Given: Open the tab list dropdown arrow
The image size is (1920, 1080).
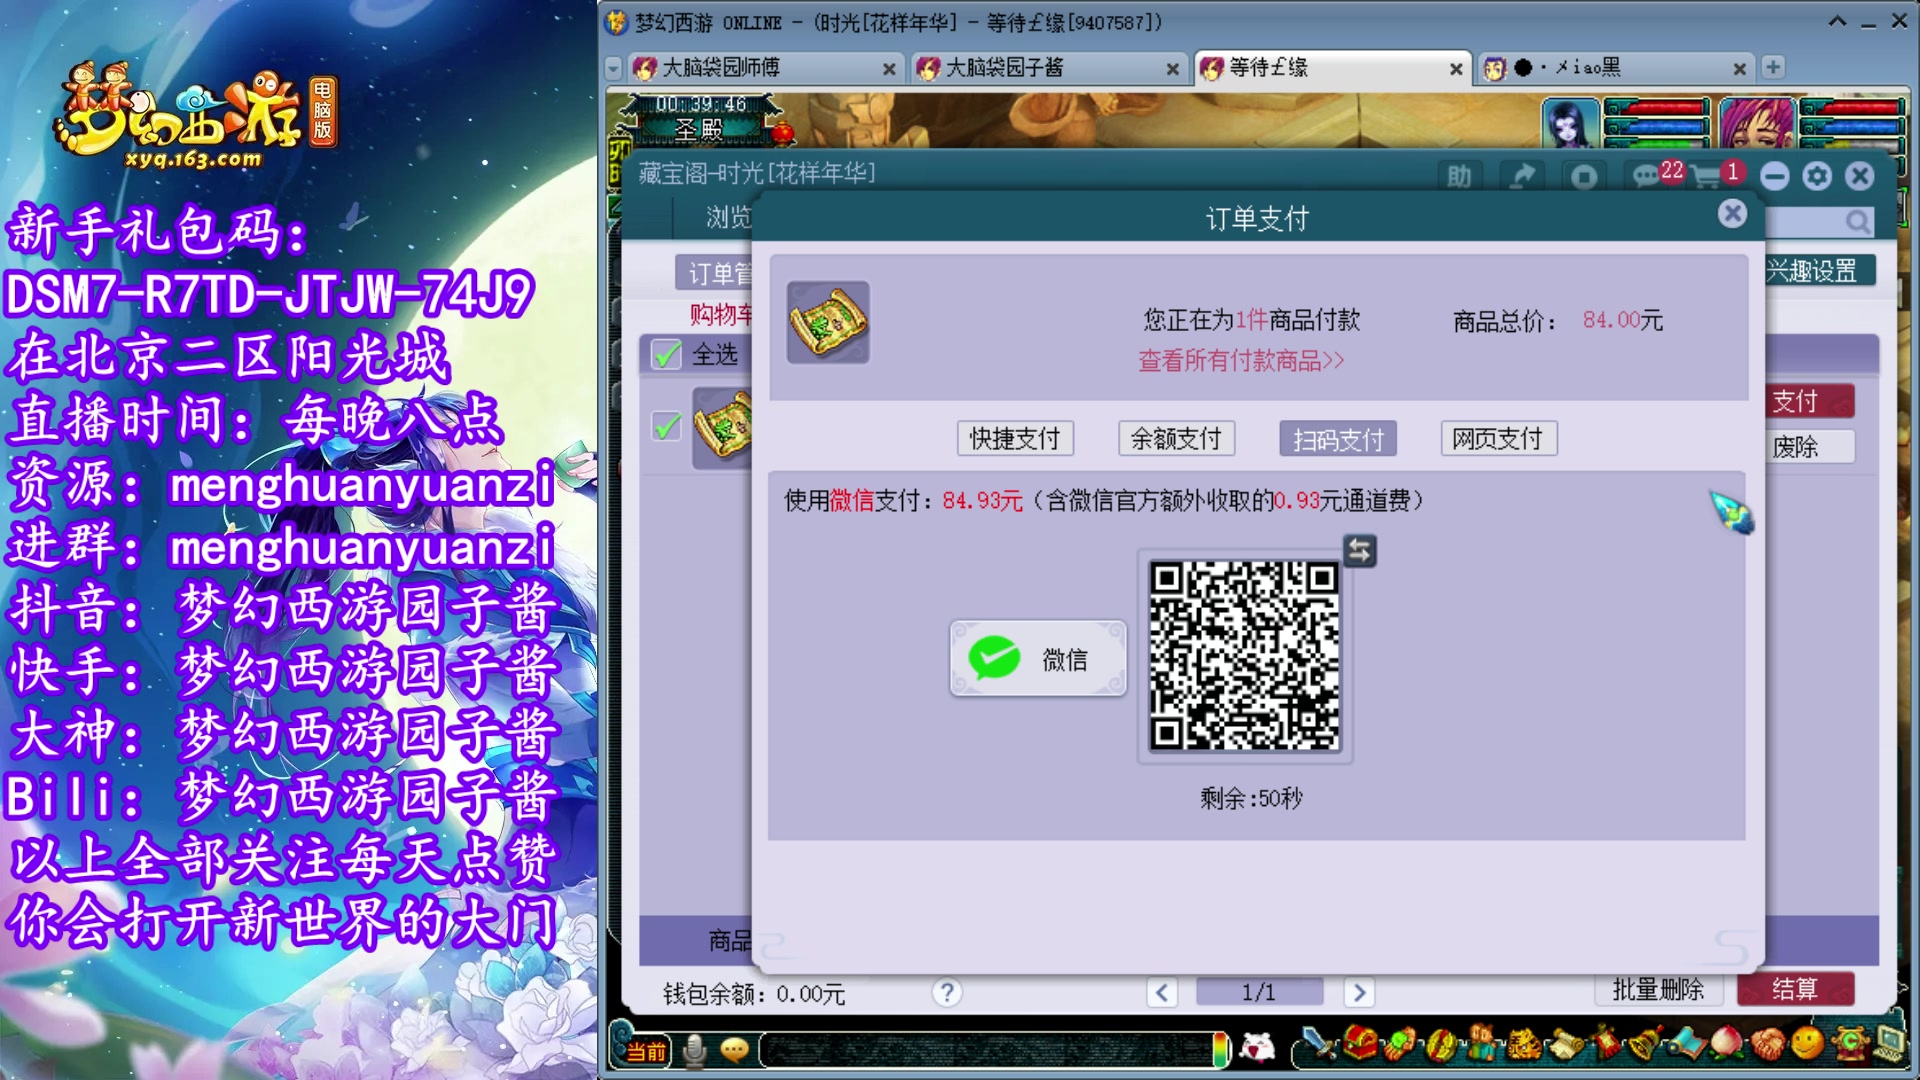Looking at the screenshot, I should pos(613,68).
